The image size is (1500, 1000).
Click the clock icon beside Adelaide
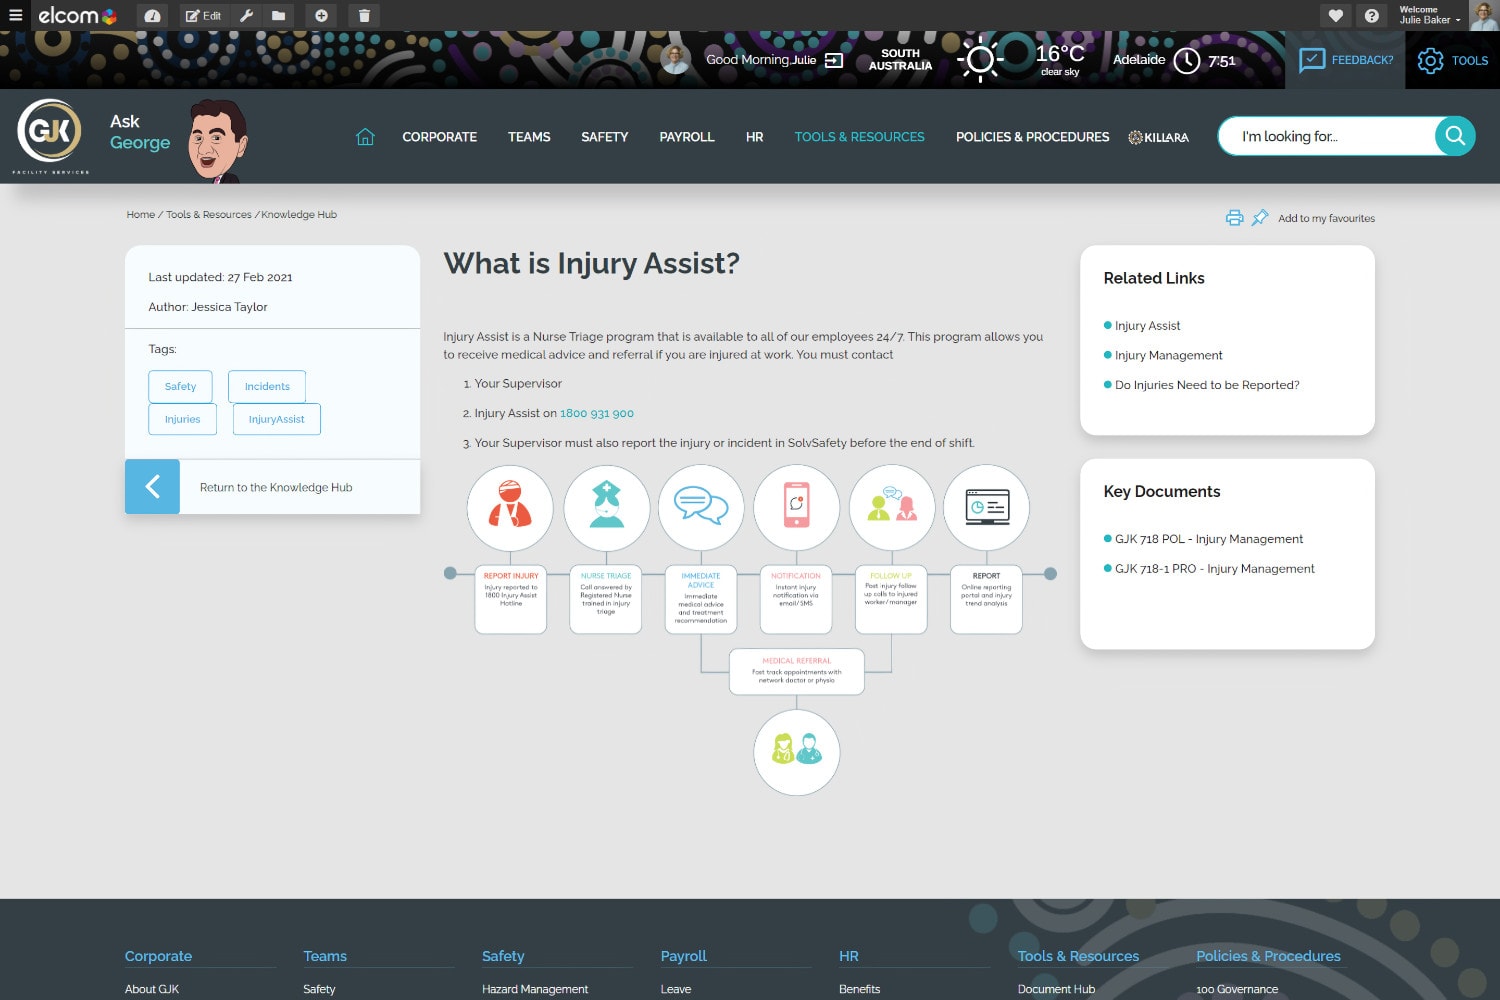pos(1187,60)
